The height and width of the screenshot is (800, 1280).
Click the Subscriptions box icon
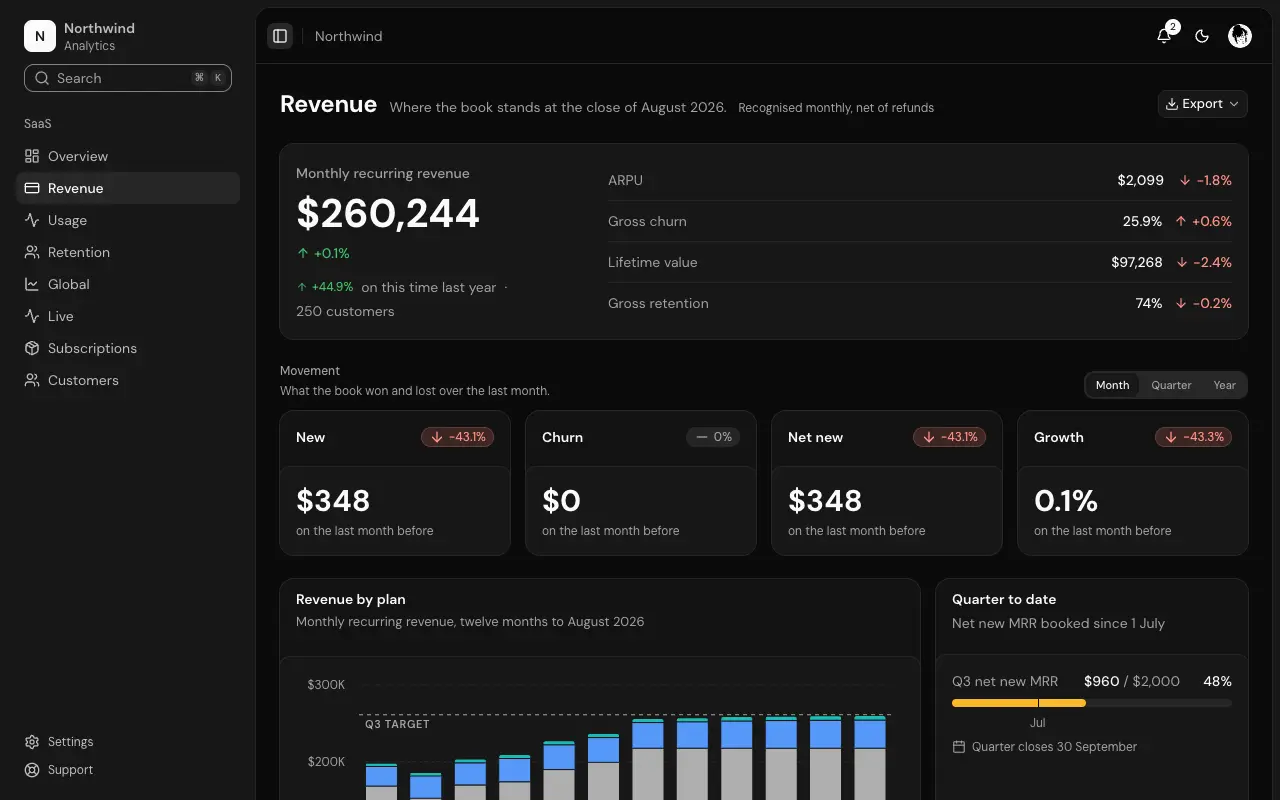pyautogui.click(x=32, y=348)
